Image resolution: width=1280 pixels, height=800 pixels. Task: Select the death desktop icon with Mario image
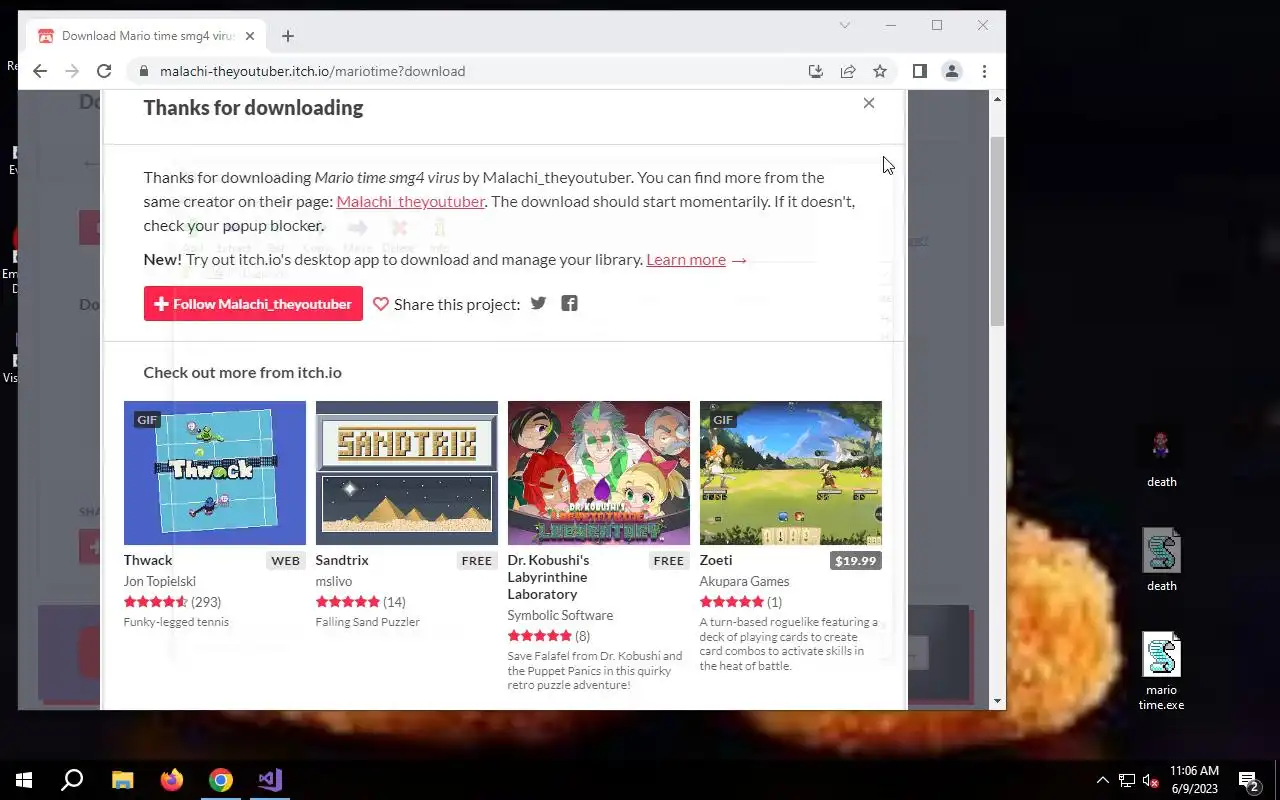tap(1162, 458)
